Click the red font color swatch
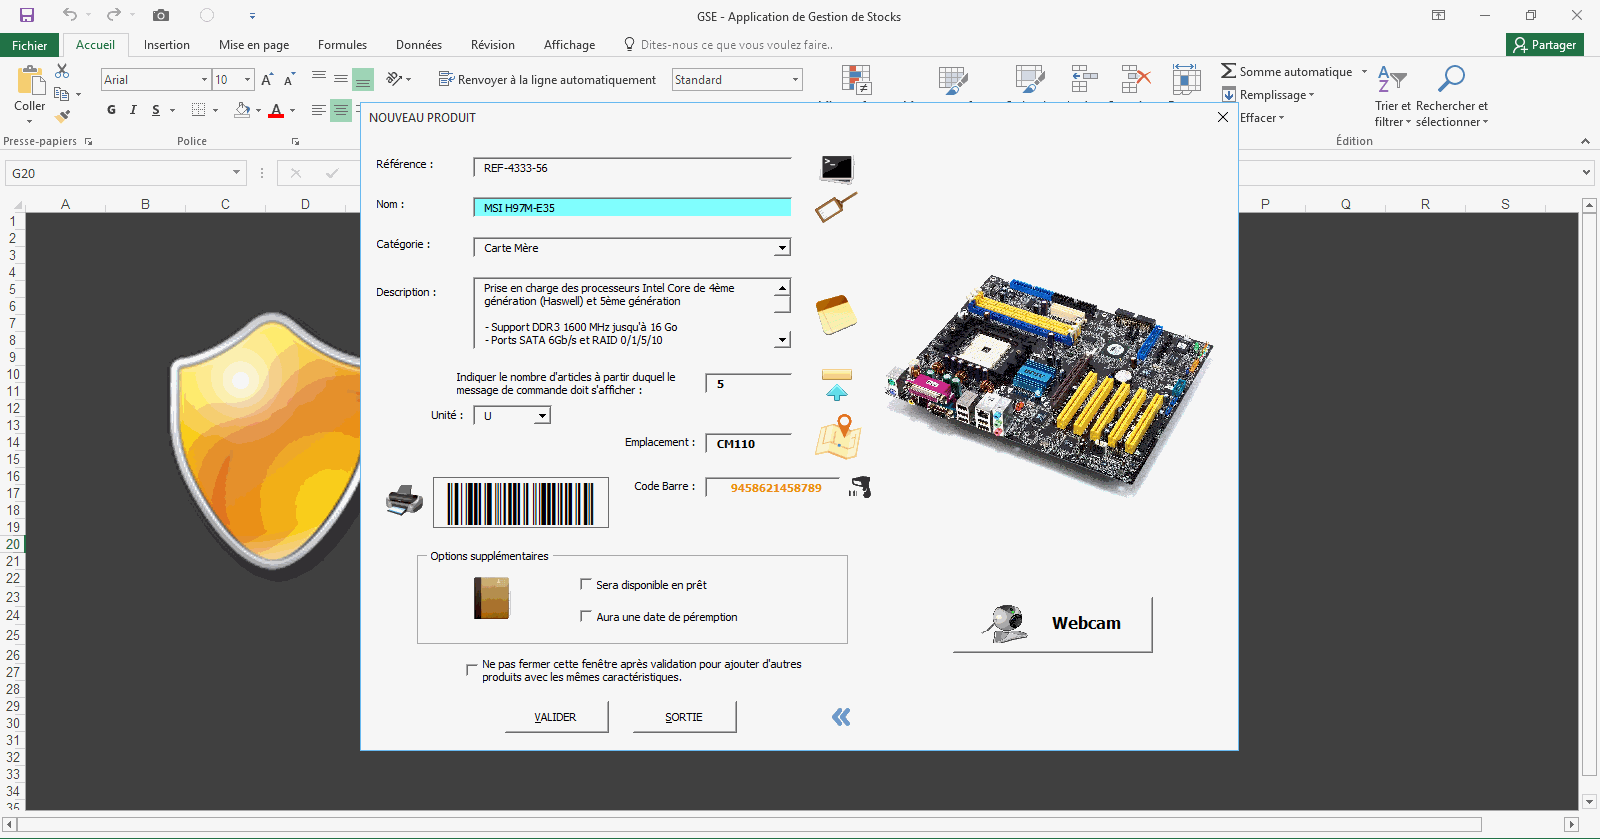Viewport: 1600px width, 839px height. [x=276, y=111]
